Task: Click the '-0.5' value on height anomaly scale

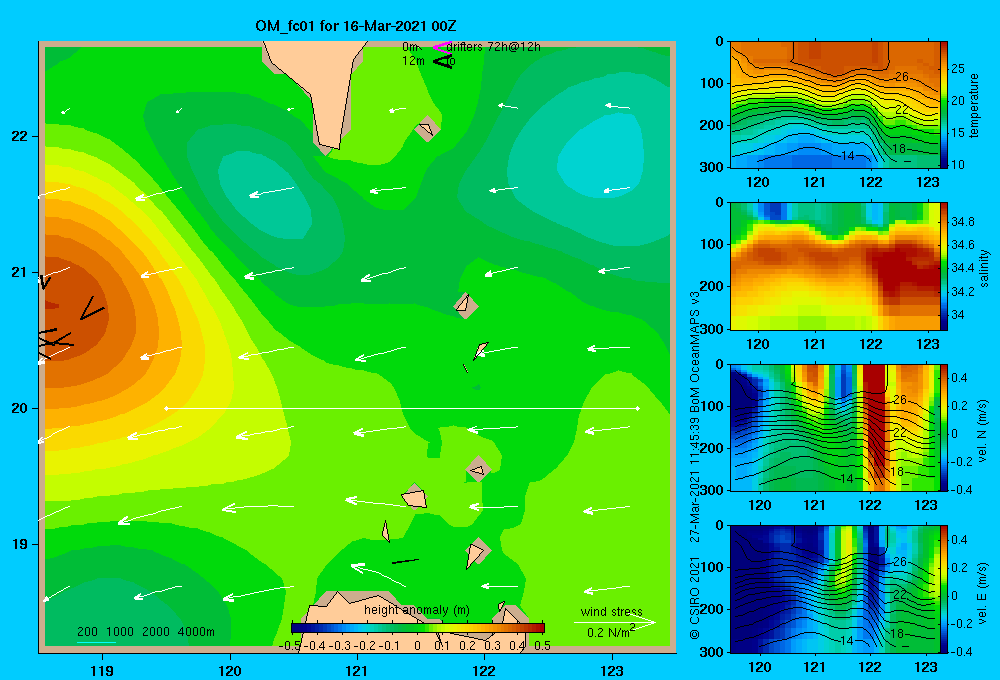Action: pos(289,645)
